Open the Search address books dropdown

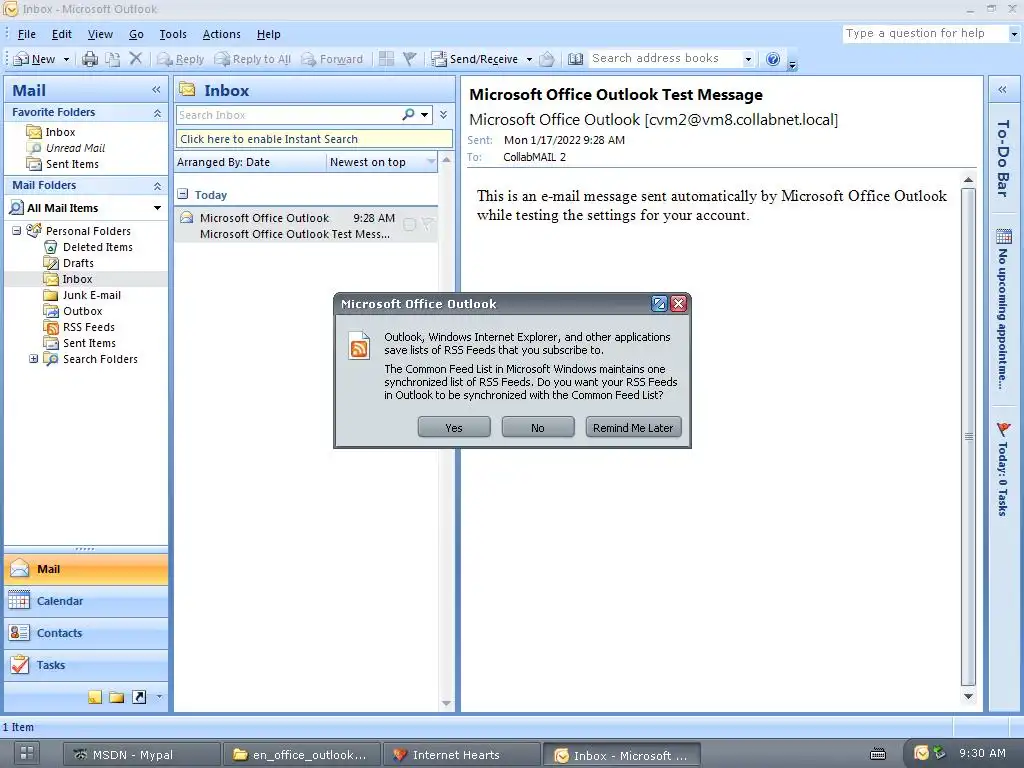coord(748,59)
